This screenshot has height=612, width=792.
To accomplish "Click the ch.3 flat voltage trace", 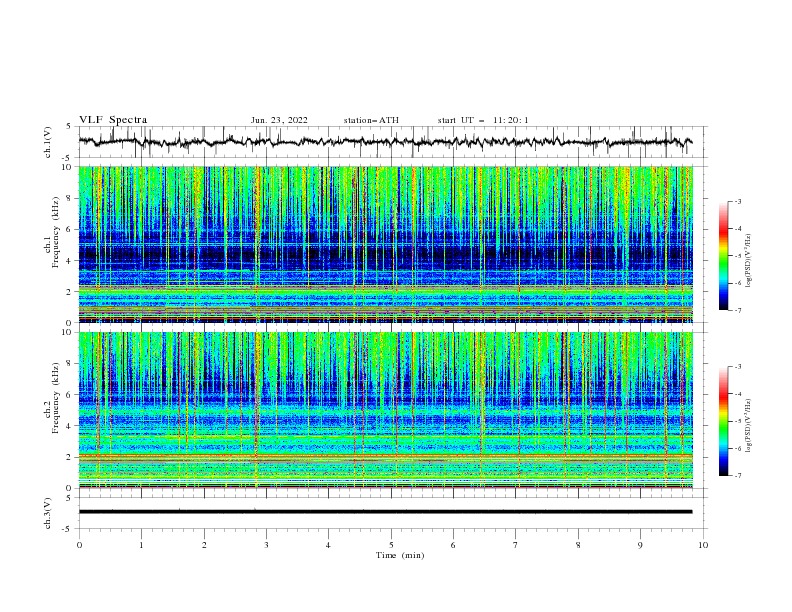I will coord(385,512).
